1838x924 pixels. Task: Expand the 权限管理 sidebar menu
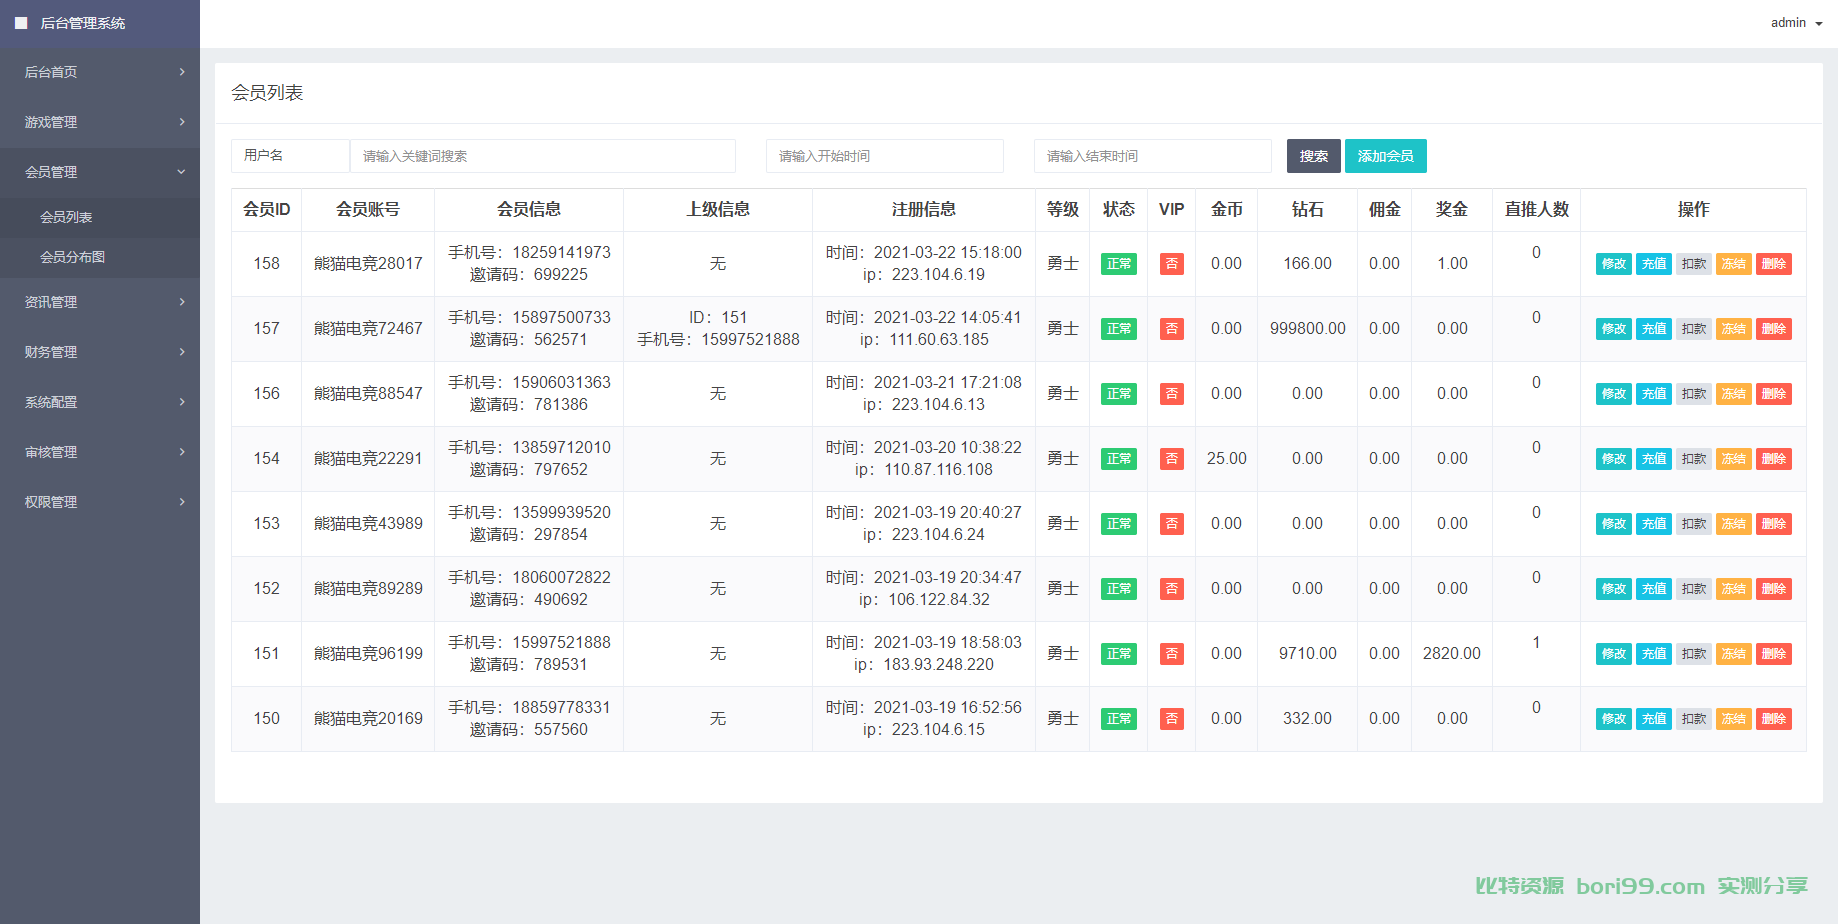tap(100, 502)
